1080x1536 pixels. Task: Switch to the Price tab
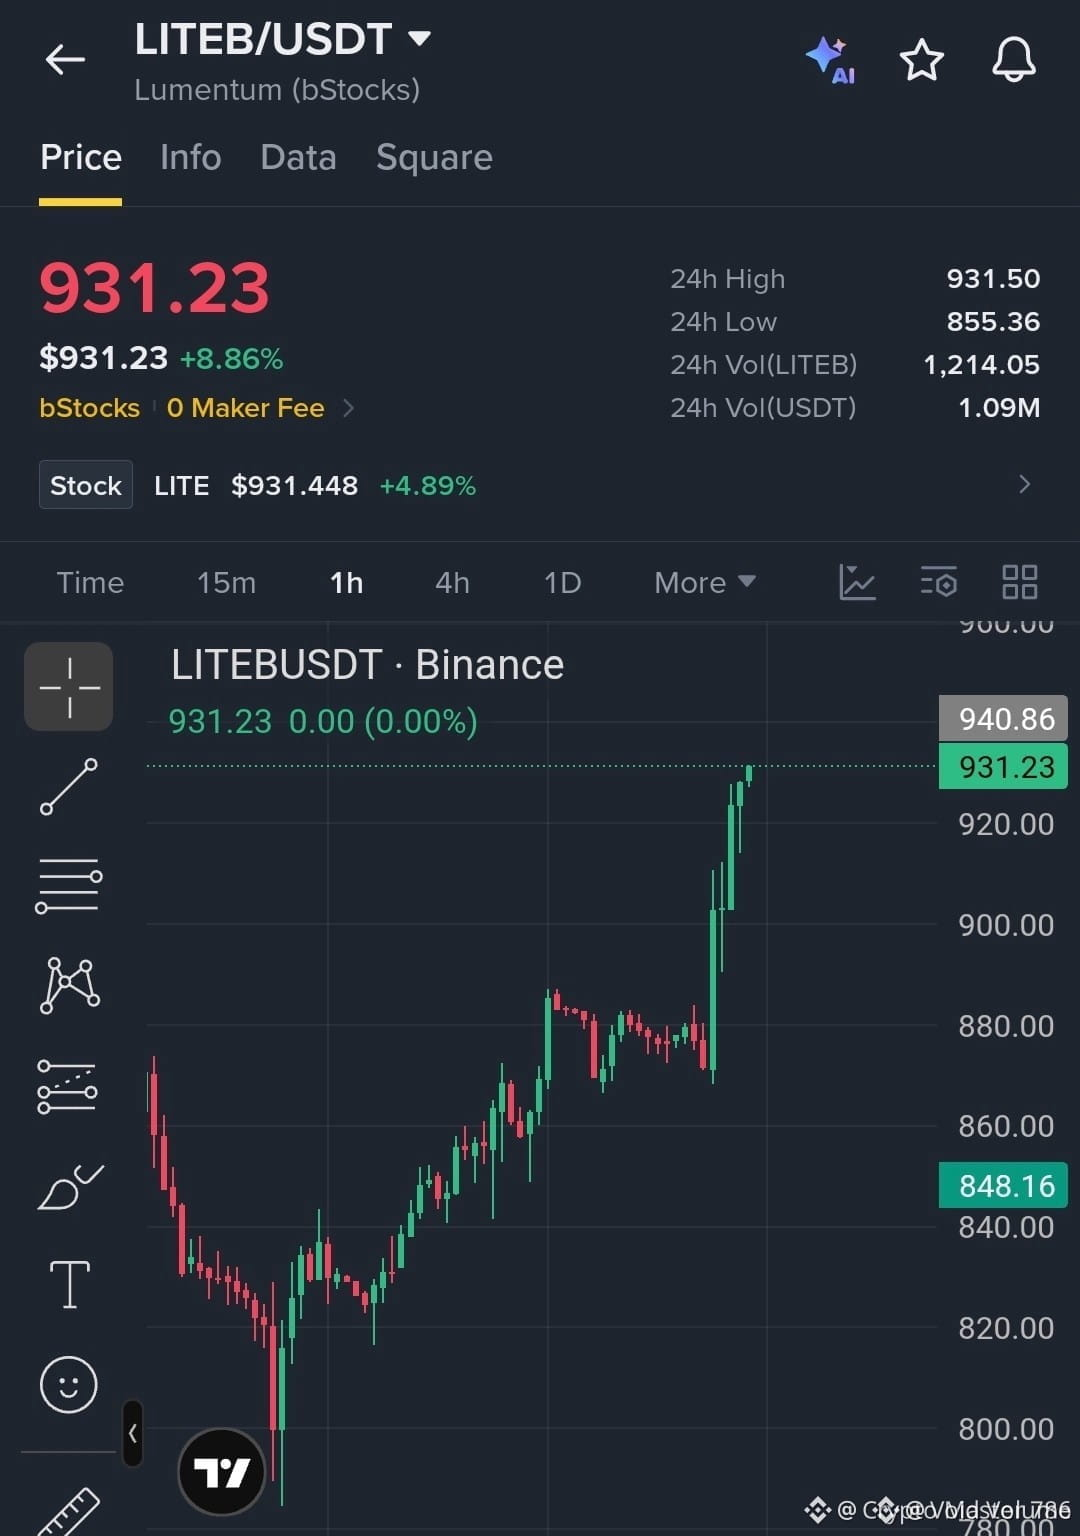(x=81, y=158)
